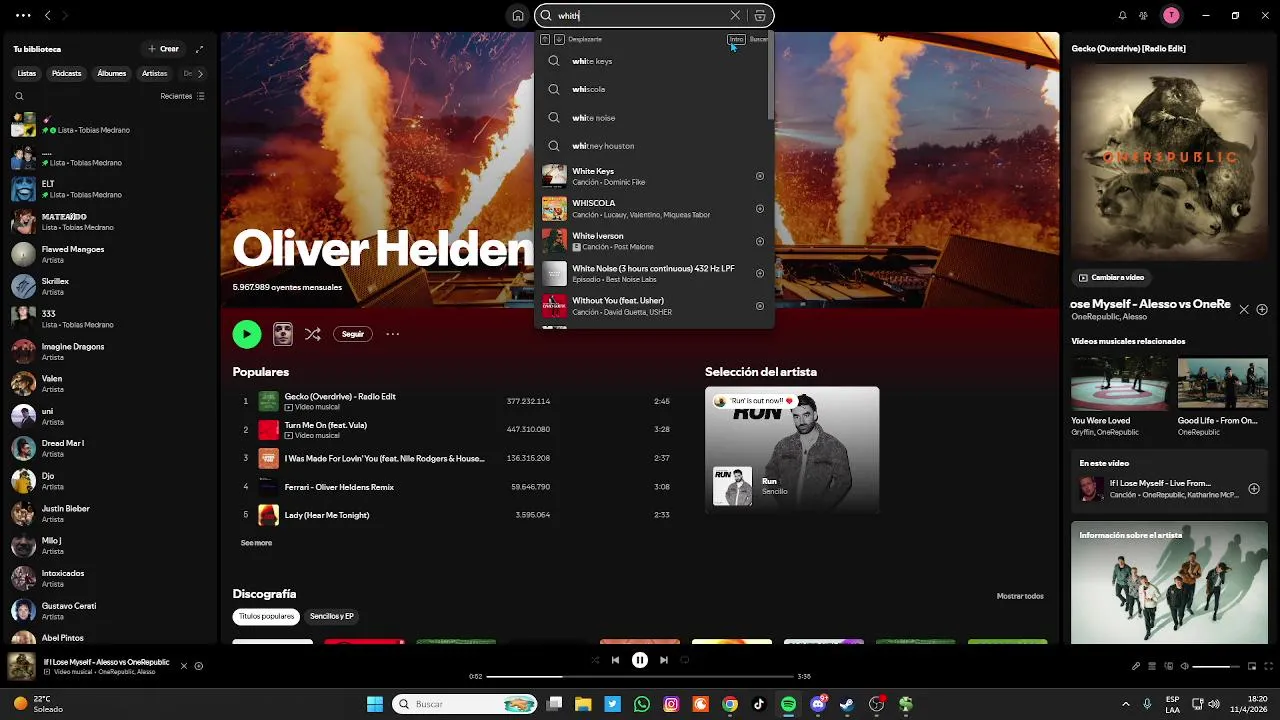Open the Recientes sort dropdown
Screen dimensions: 1280x720
pyautogui.click(x=182, y=96)
